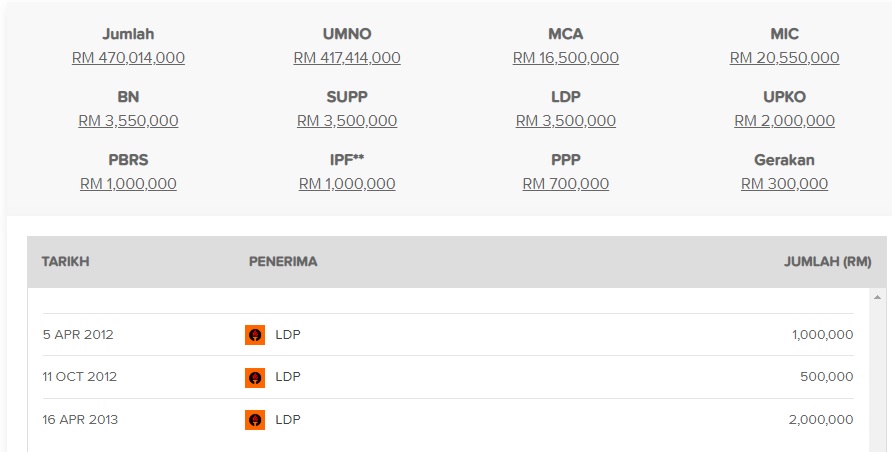Click the LDP icon in the 5 Apr 2012 row

pyautogui.click(x=255, y=335)
